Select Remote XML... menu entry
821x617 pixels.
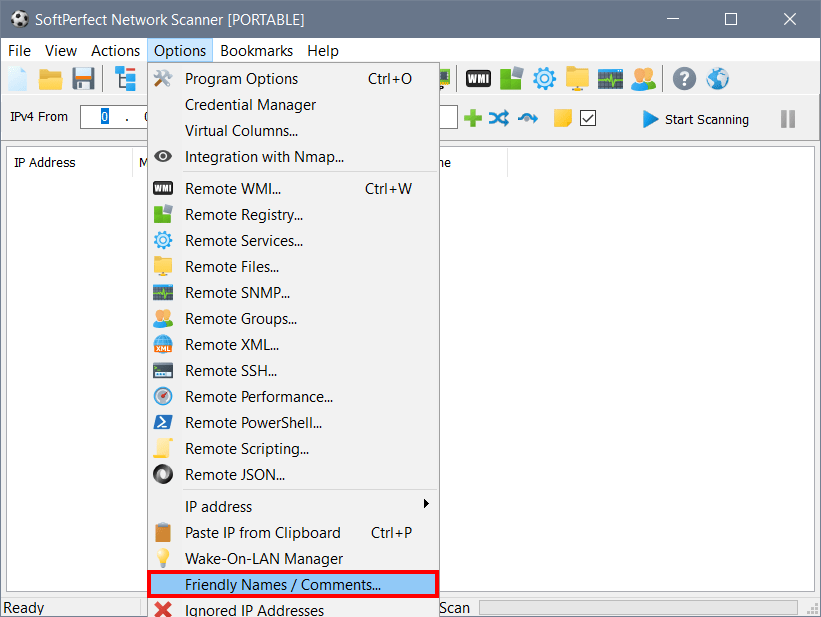[293, 345]
